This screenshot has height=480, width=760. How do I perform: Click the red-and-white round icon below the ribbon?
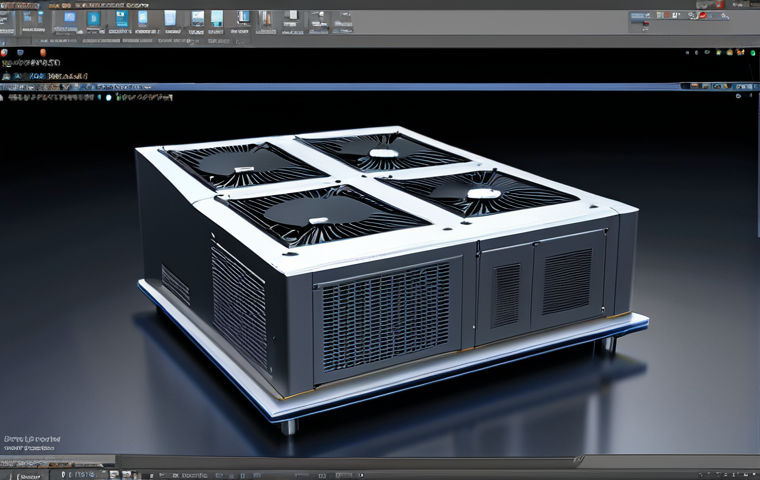4,52
